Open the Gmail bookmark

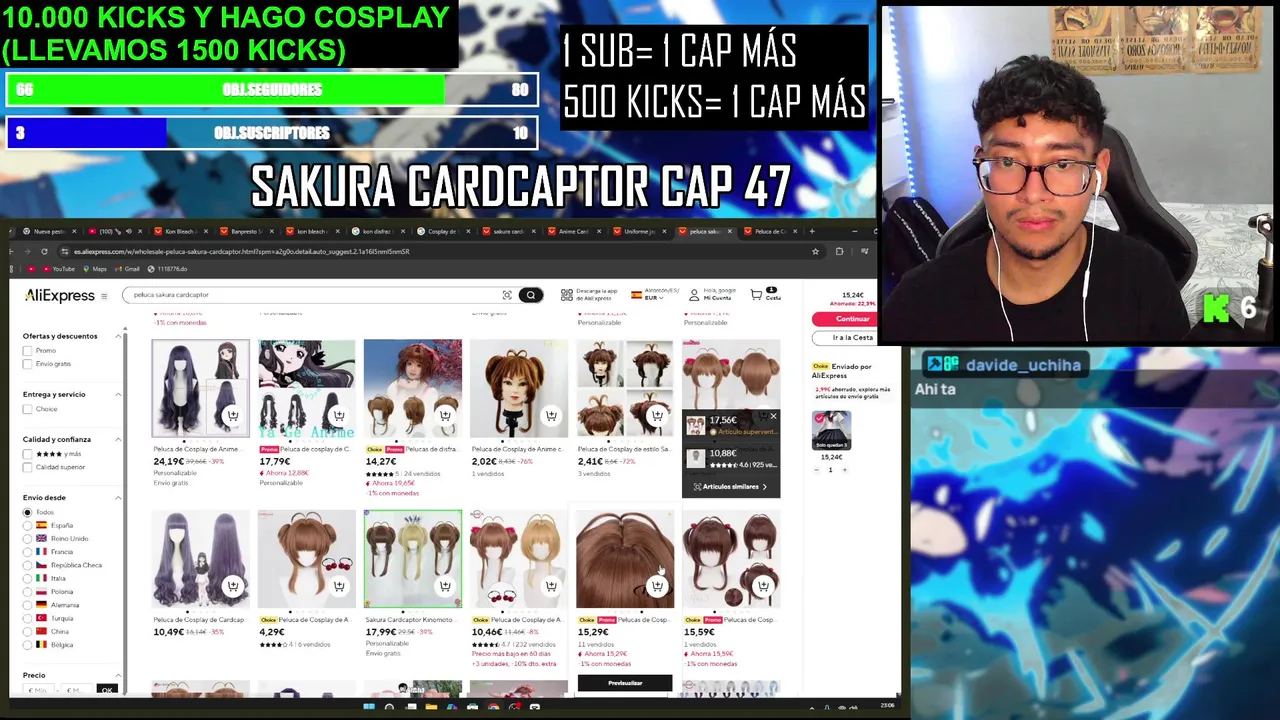point(127,269)
